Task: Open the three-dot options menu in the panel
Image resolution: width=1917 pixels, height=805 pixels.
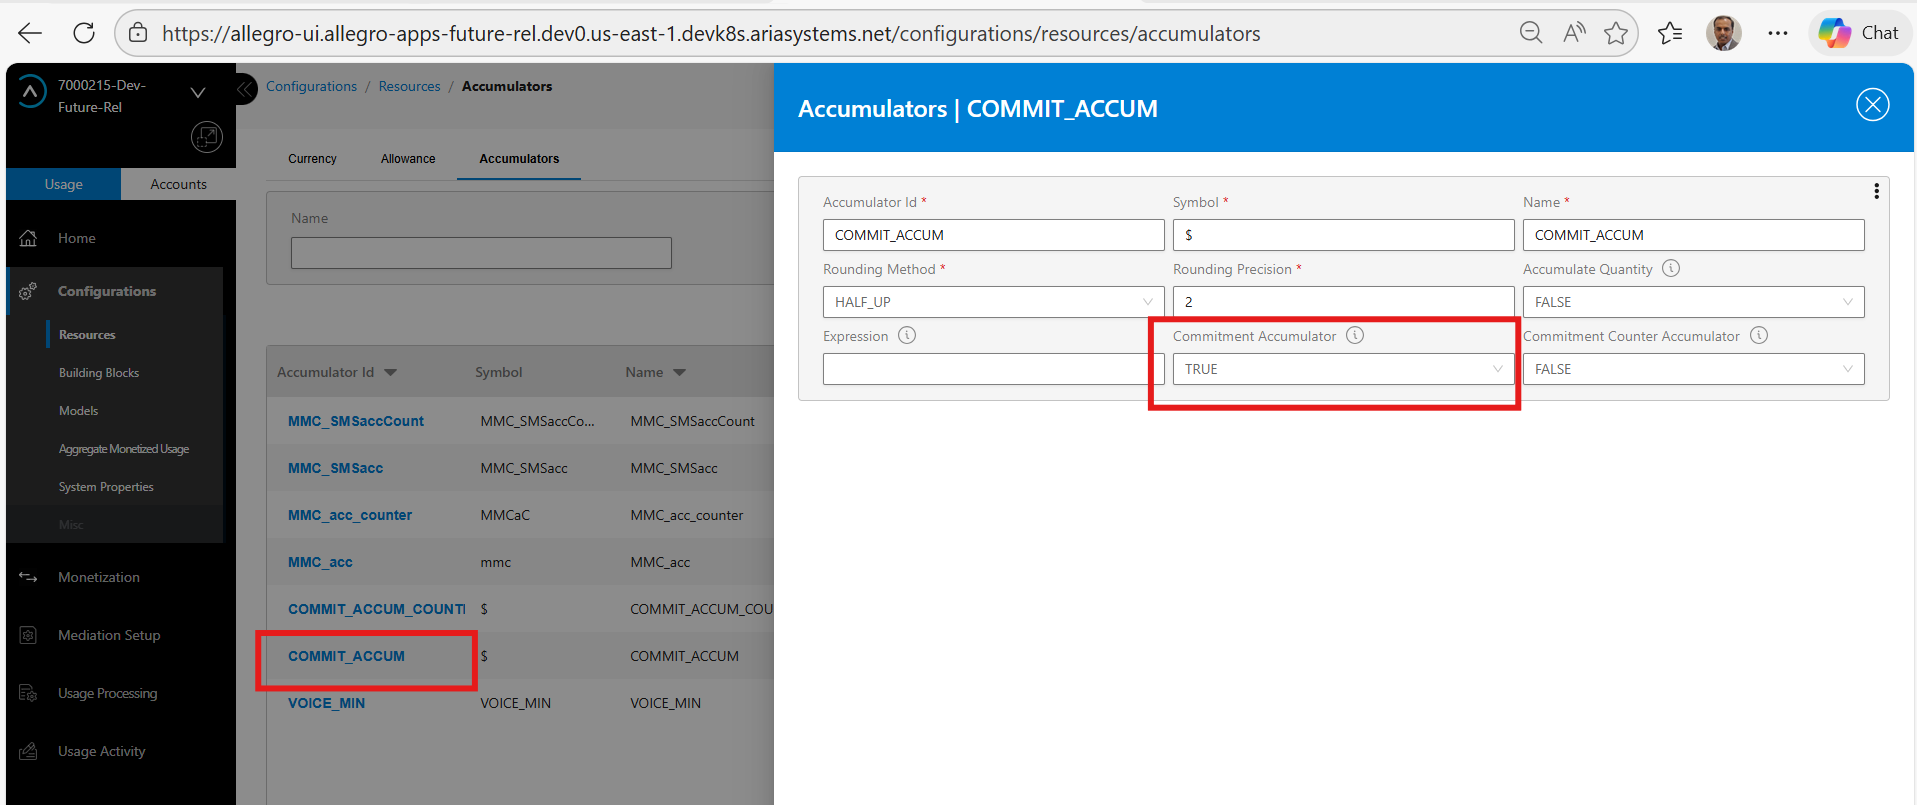Action: click(x=1876, y=191)
